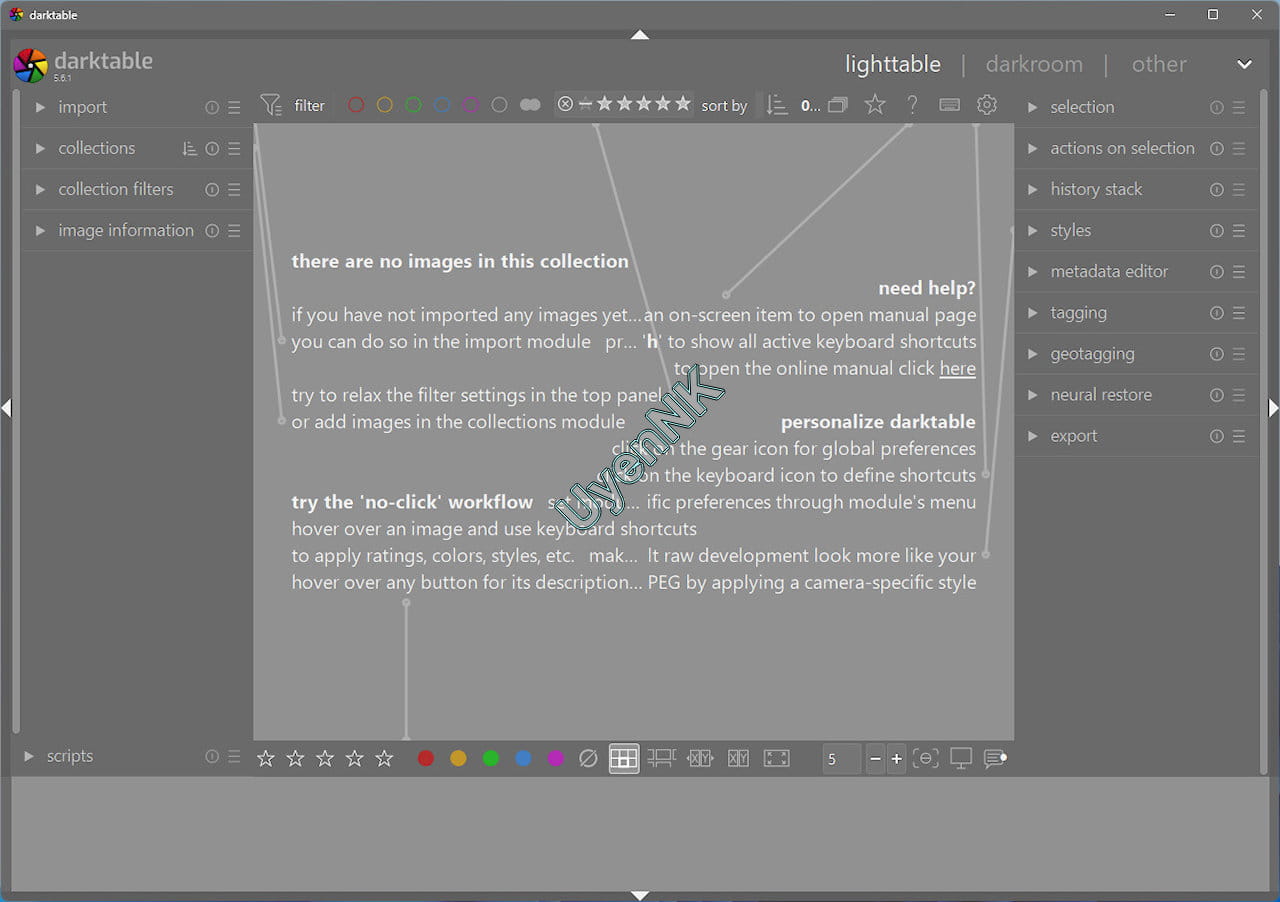Click the grouped images stack icon

(x=838, y=105)
